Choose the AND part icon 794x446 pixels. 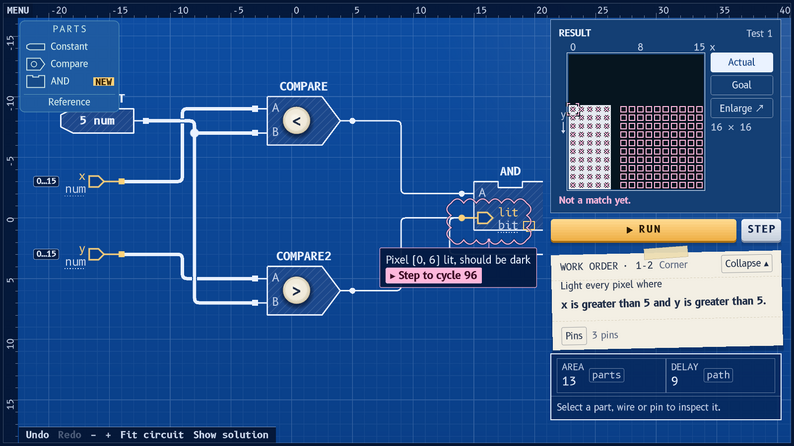(35, 81)
